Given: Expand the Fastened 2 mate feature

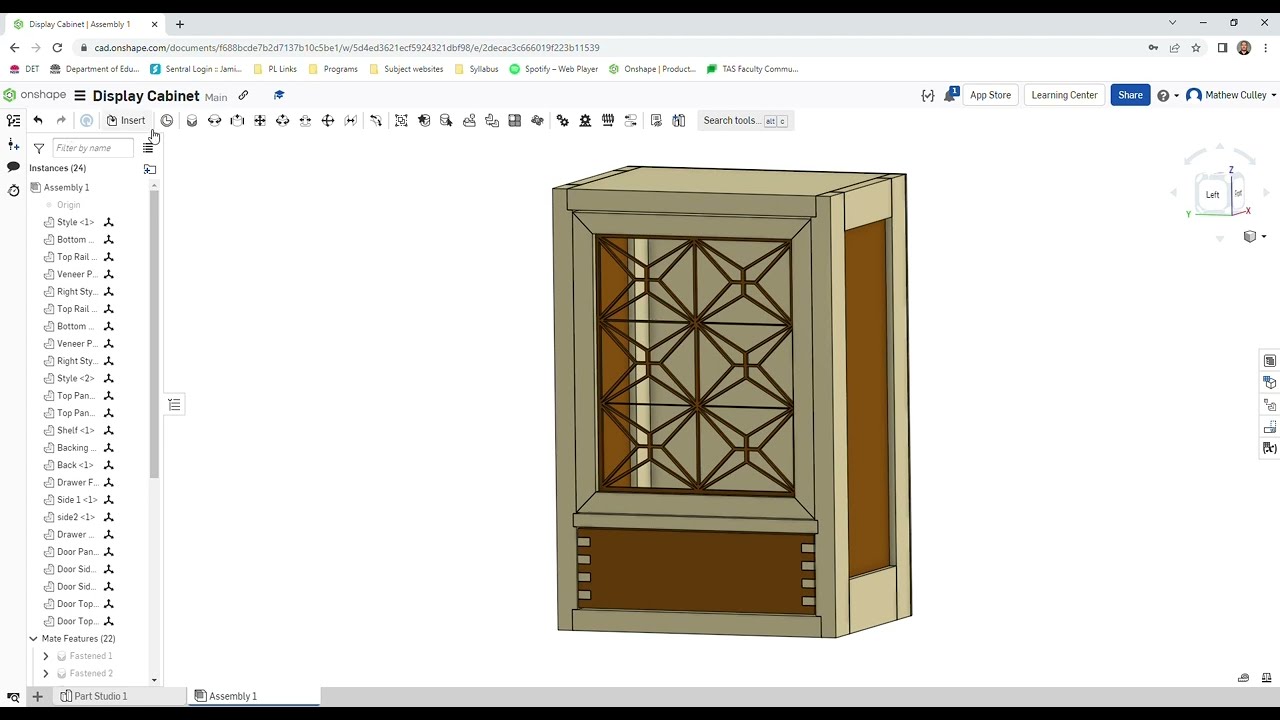Looking at the screenshot, I should (45, 673).
